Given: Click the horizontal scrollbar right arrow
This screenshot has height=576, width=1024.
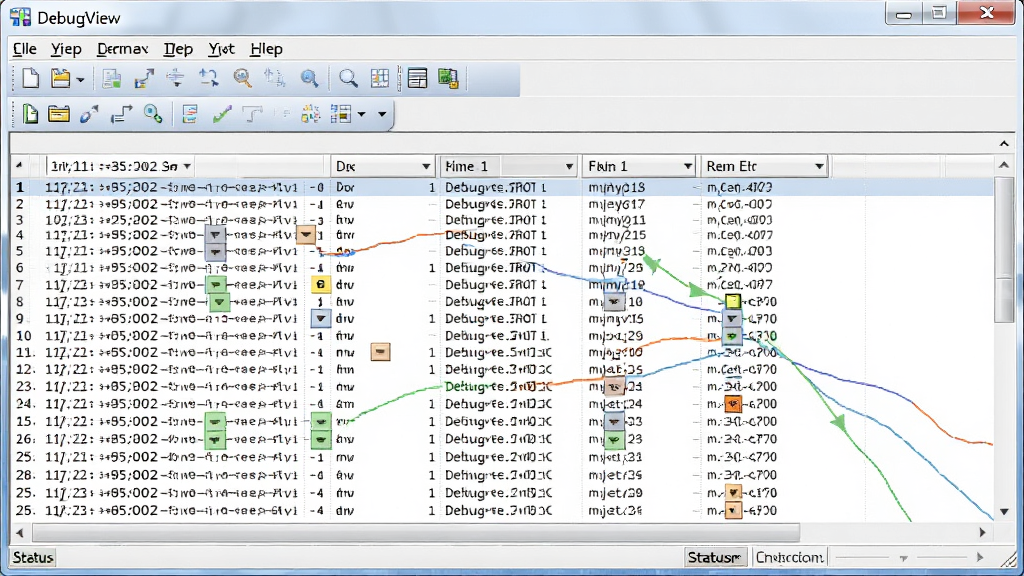Looking at the screenshot, I should point(982,533).
